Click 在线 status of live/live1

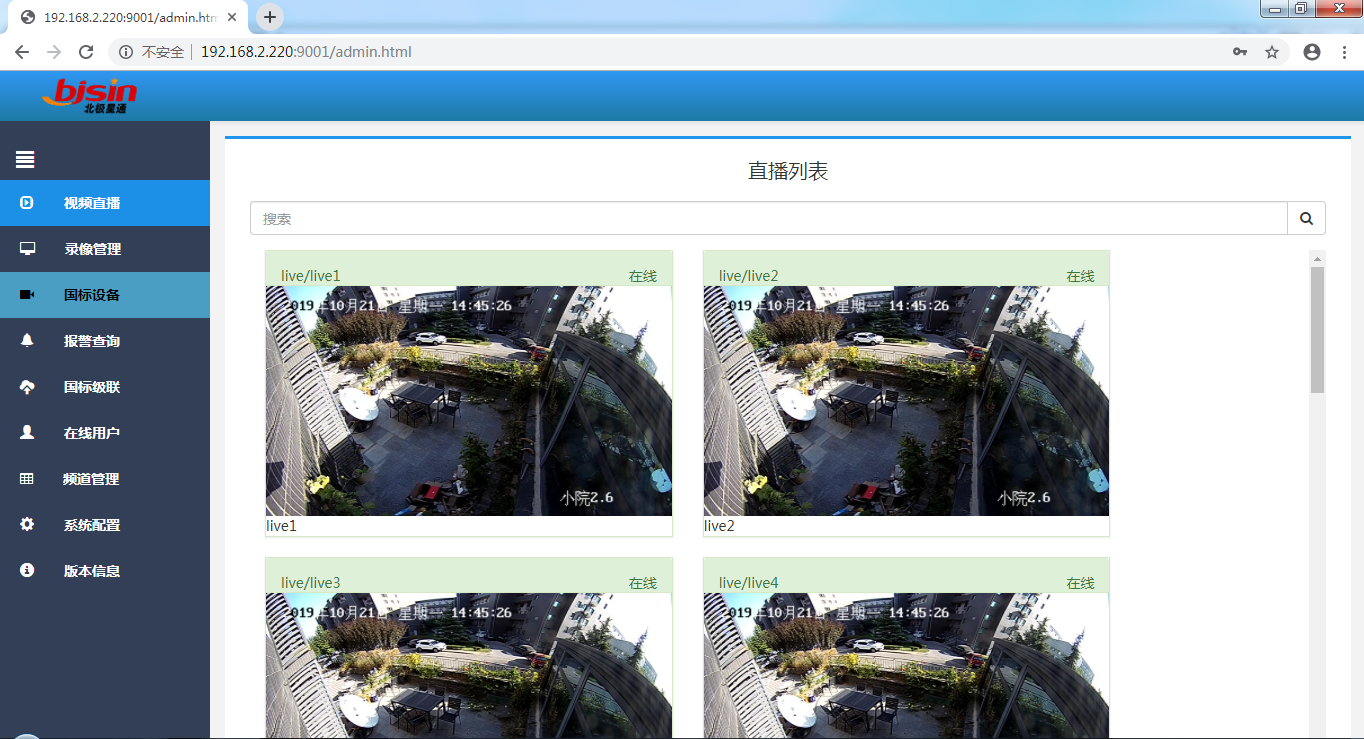click(x=643, y=276)
